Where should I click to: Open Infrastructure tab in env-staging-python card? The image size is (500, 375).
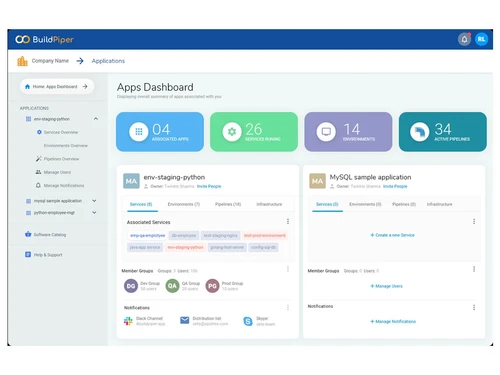(x=269, y=204)
